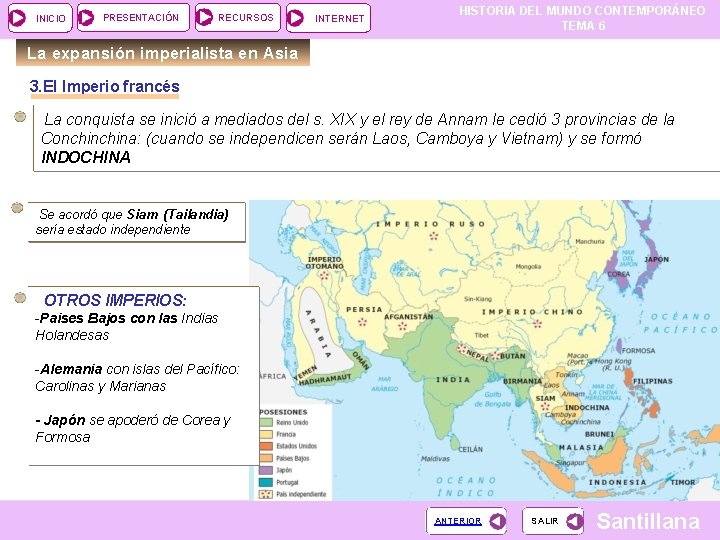Image resolution: width=720 pixels, height=540 pixels.
Task: Click the 'HADHRAMAUT' label on the map
Action: click(x=325, y=380)
